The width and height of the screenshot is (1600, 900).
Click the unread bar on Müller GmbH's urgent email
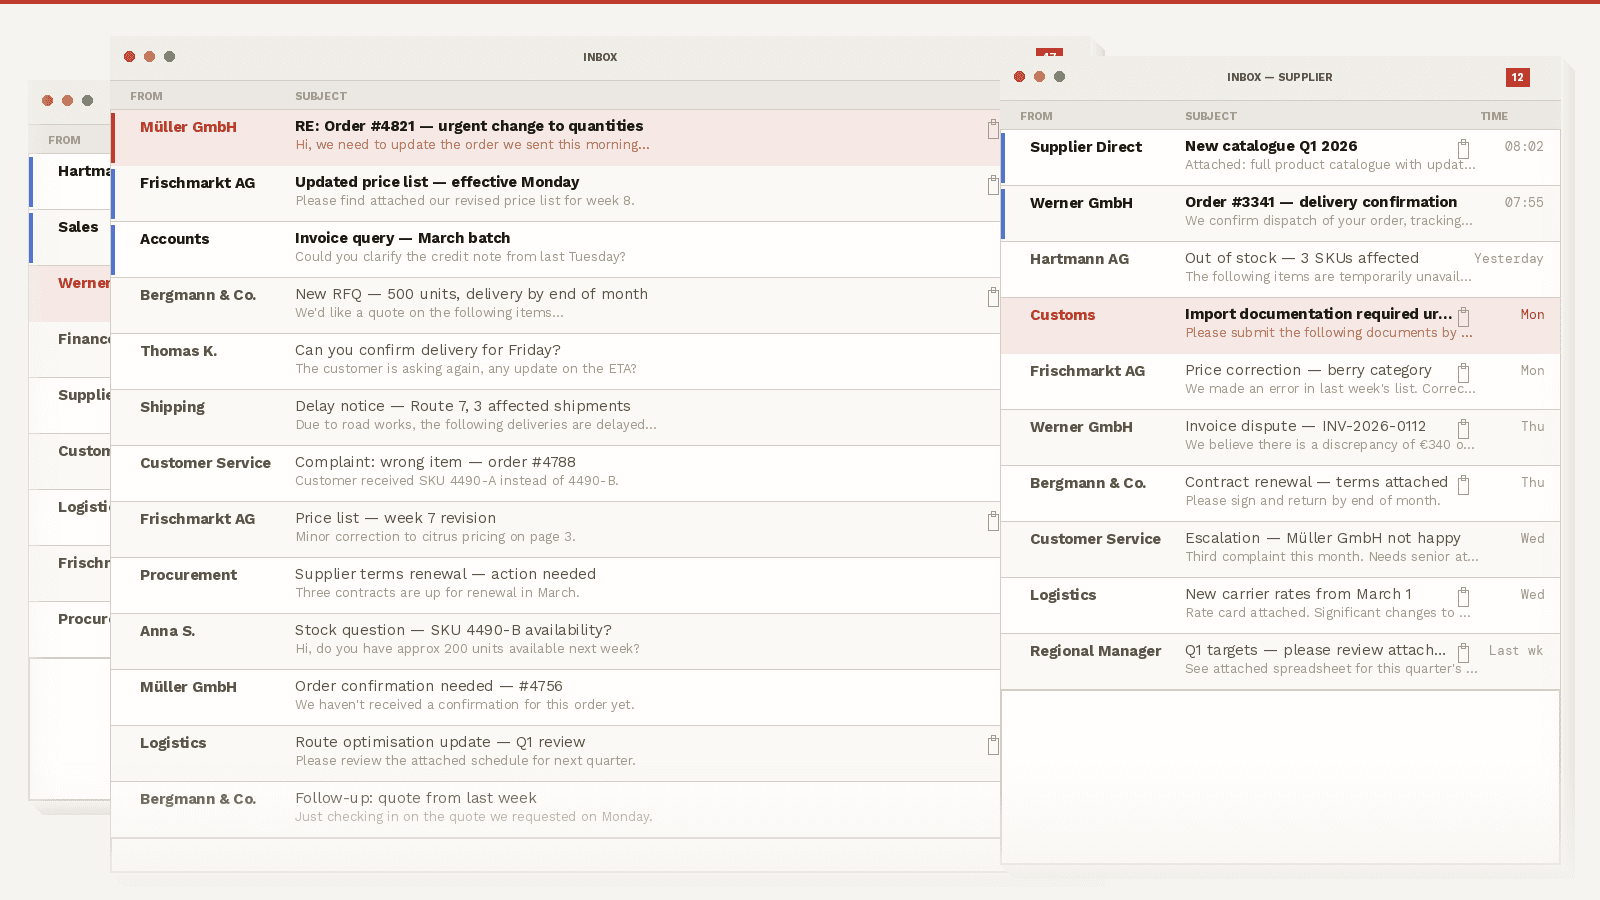[113, 137]
